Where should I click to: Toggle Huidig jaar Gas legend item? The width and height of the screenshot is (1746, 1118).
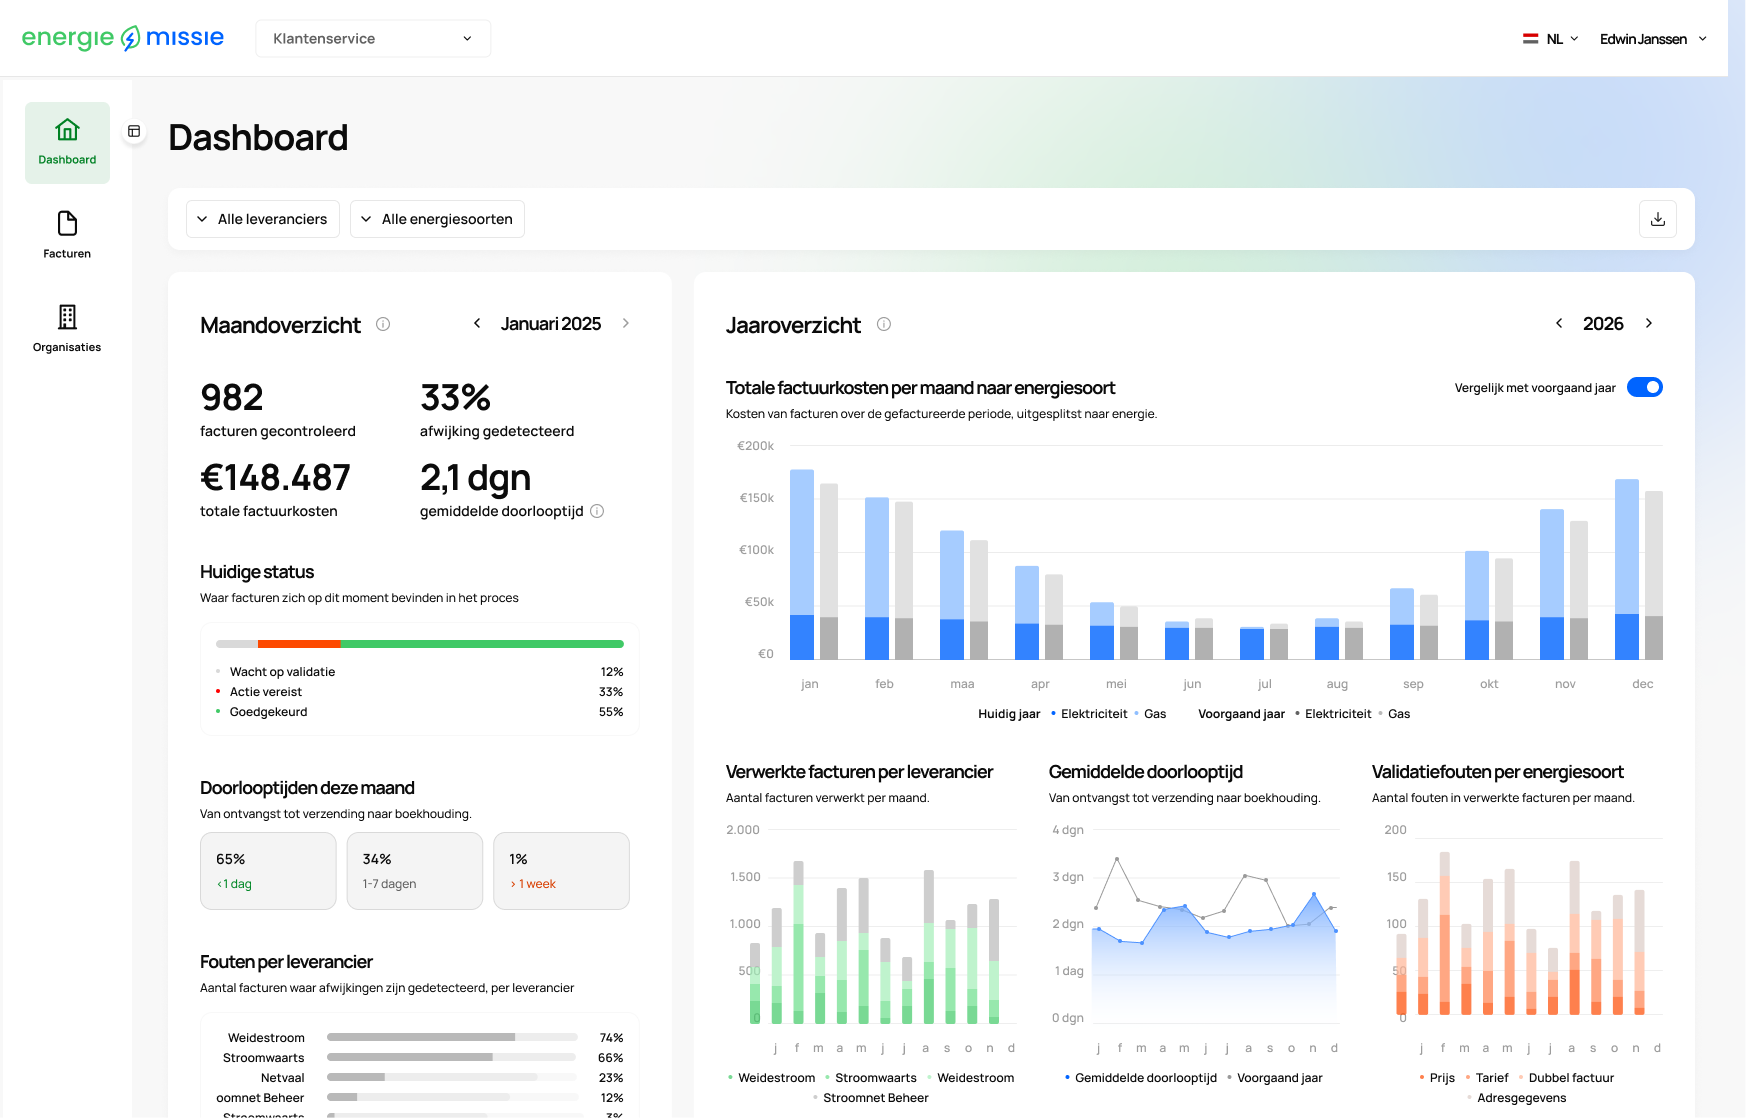pos(1151,714)
